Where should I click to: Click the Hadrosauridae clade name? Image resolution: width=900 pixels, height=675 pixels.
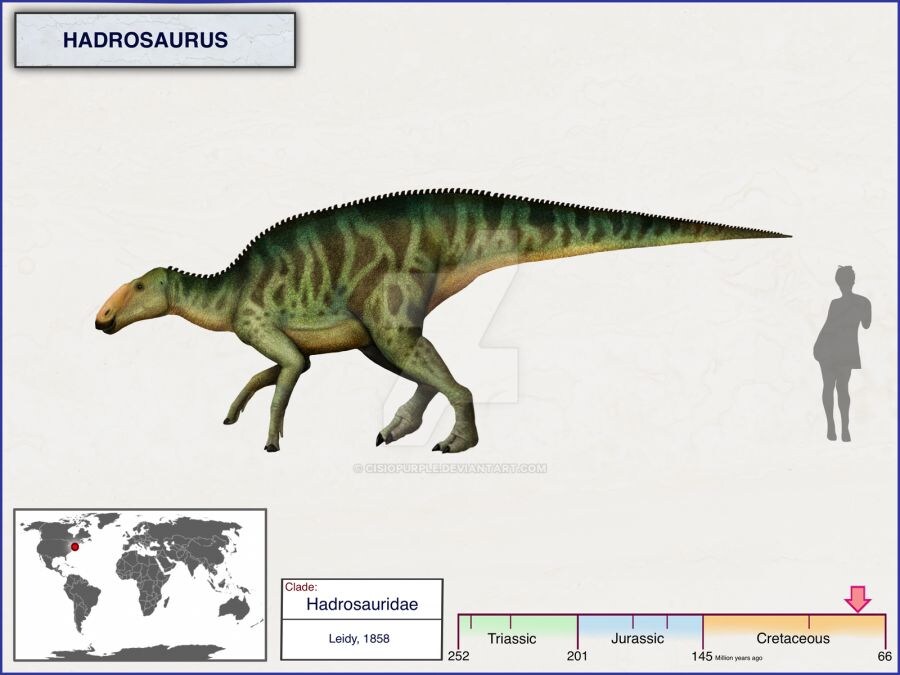coord(361,604)
